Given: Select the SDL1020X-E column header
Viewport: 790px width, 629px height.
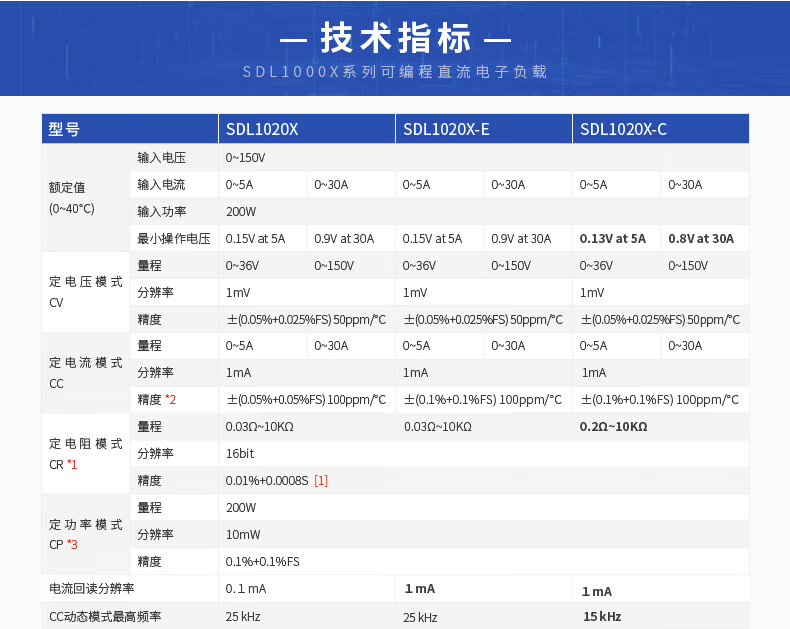Looking at the screenshot, I should [x=445, y=129].
